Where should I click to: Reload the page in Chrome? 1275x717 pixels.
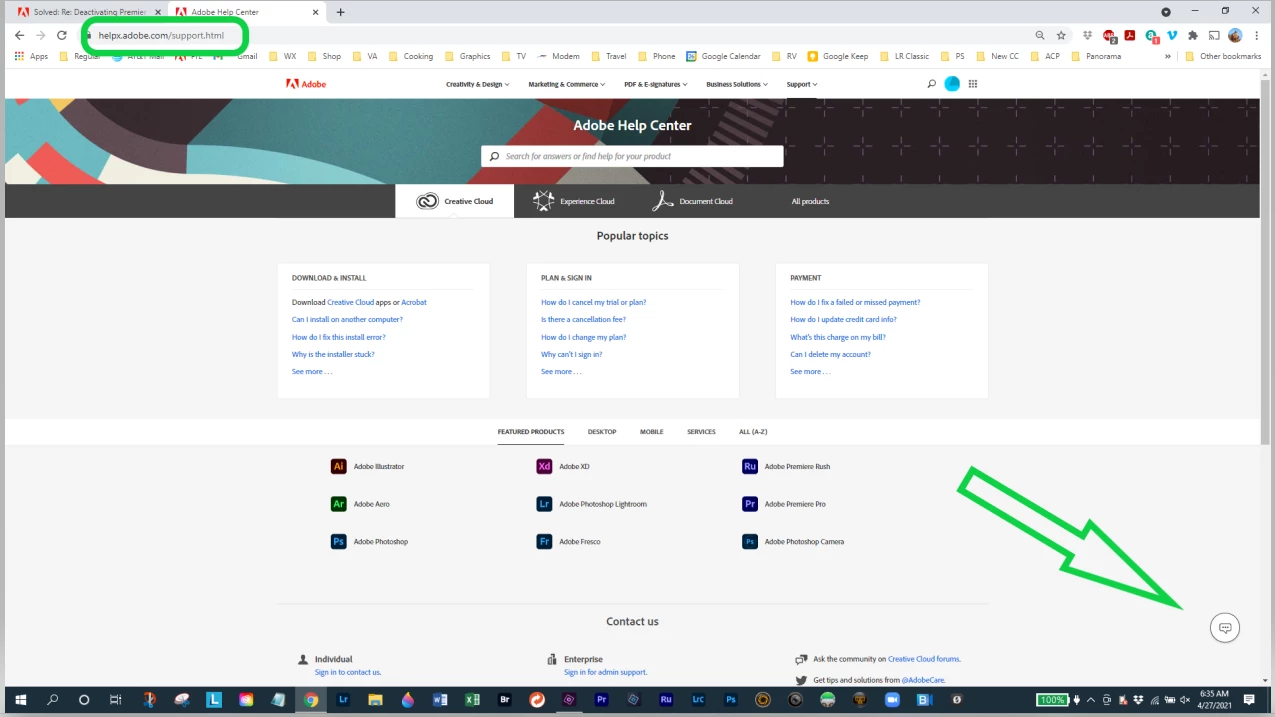(x=62, y=35)
